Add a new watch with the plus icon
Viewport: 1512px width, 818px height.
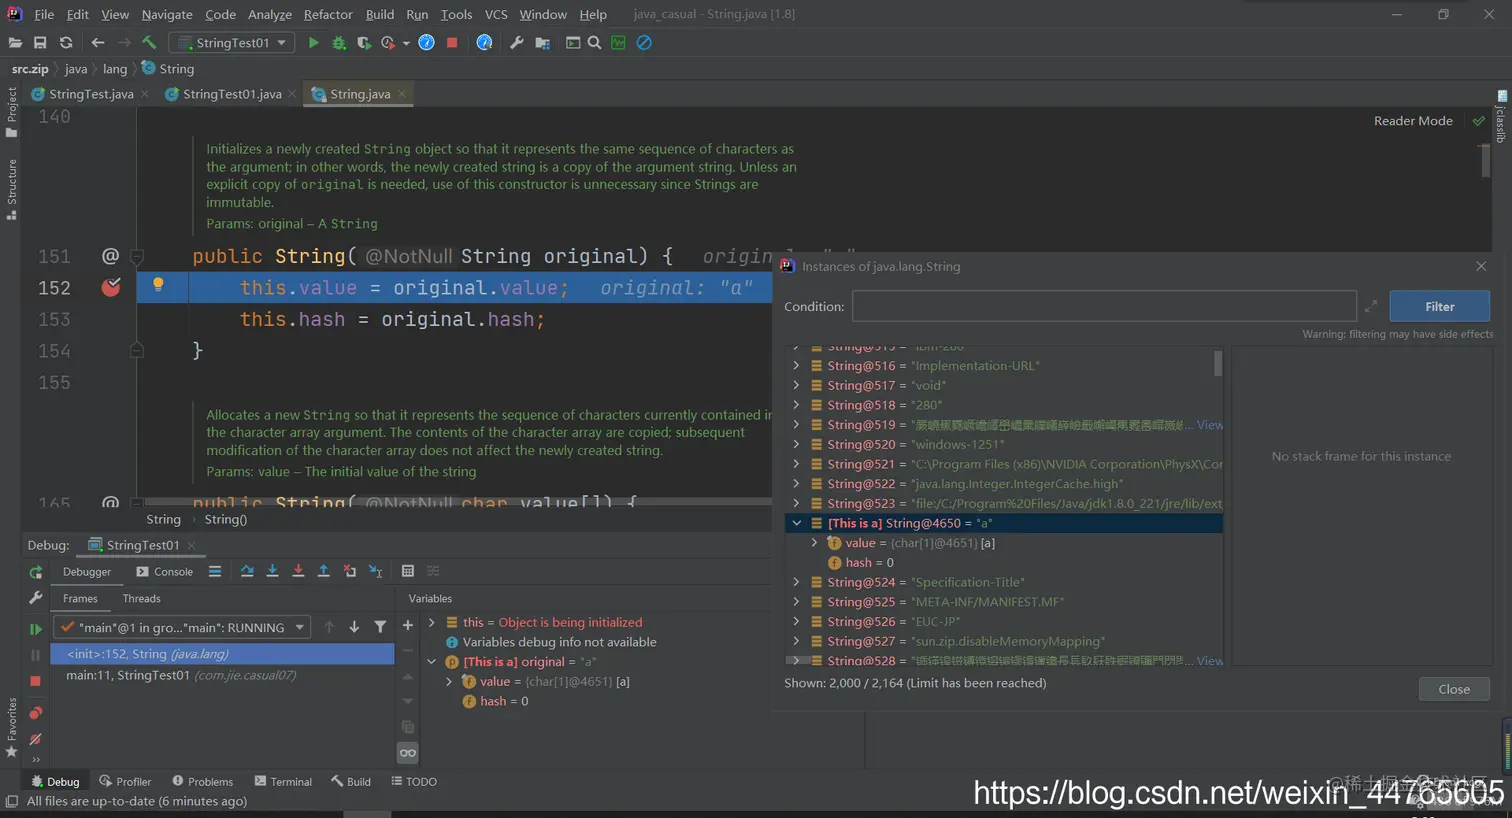click(407, 625)
